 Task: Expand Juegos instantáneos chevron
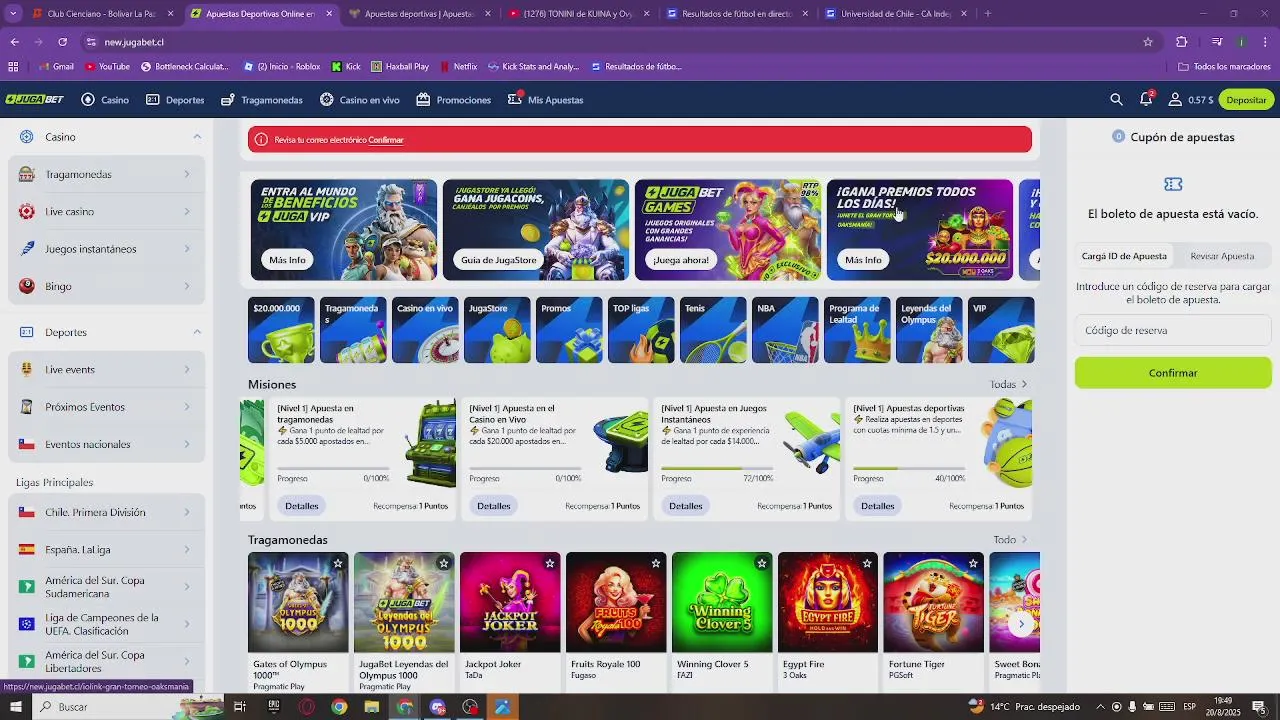point(187,249)
